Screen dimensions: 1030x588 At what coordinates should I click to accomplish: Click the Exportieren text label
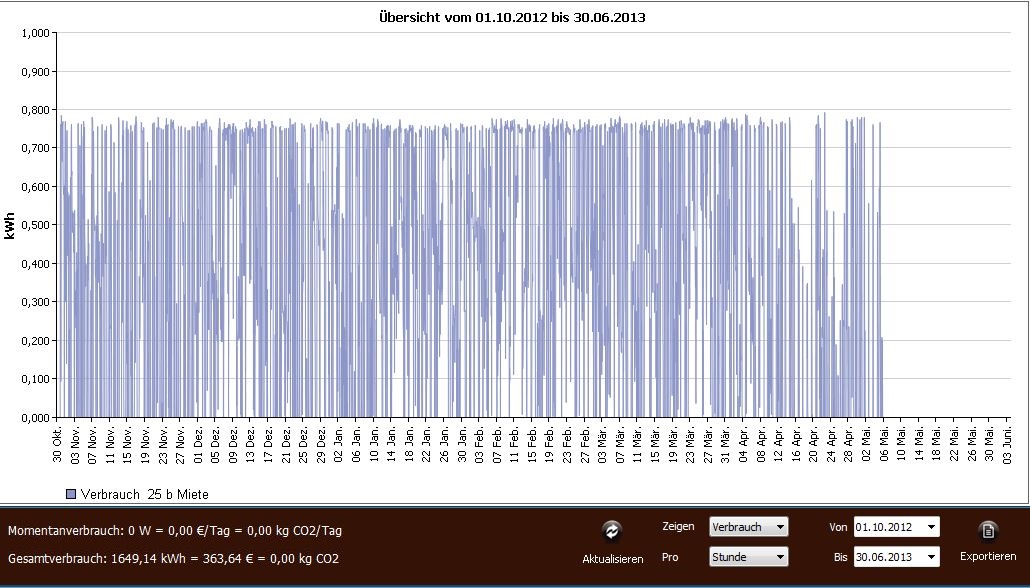988,556
